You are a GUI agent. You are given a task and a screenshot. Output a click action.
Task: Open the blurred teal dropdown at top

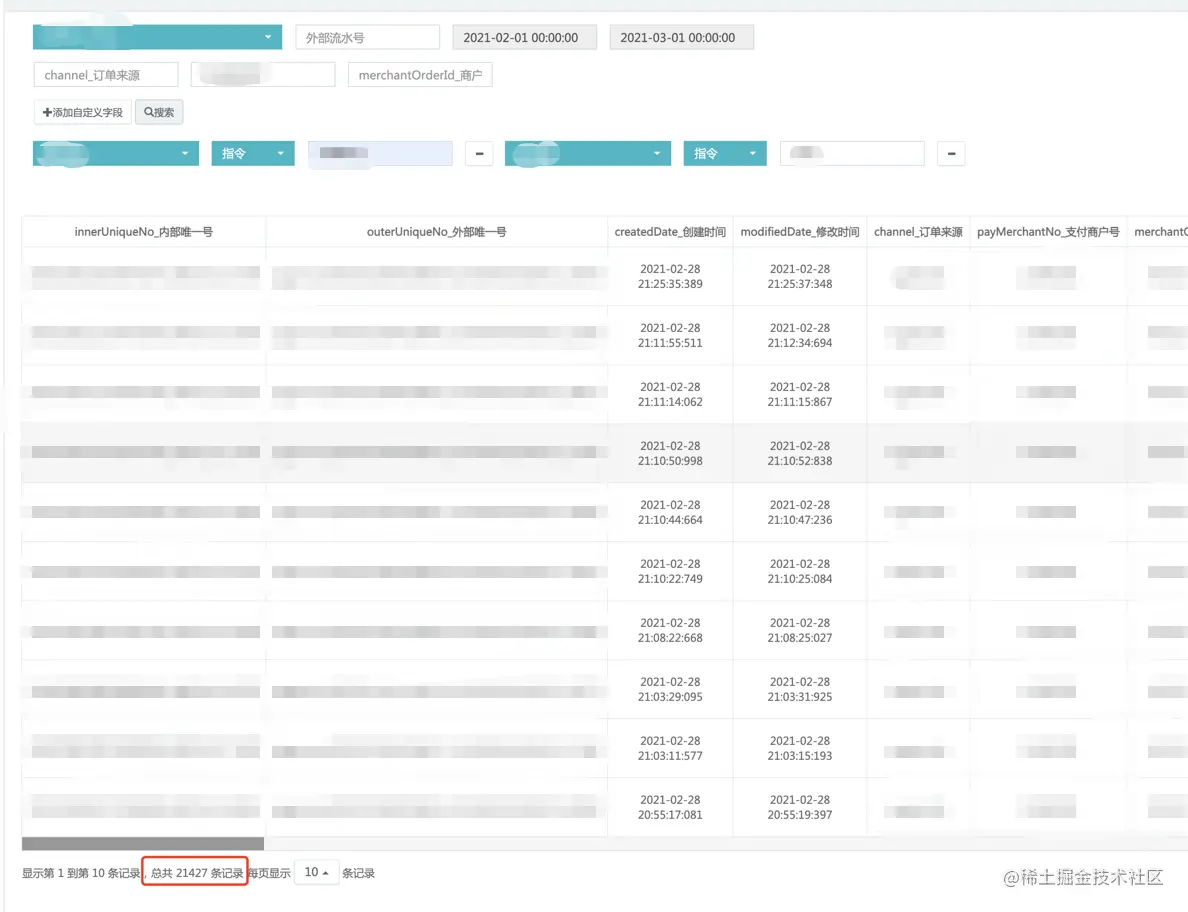click(157, 37)
